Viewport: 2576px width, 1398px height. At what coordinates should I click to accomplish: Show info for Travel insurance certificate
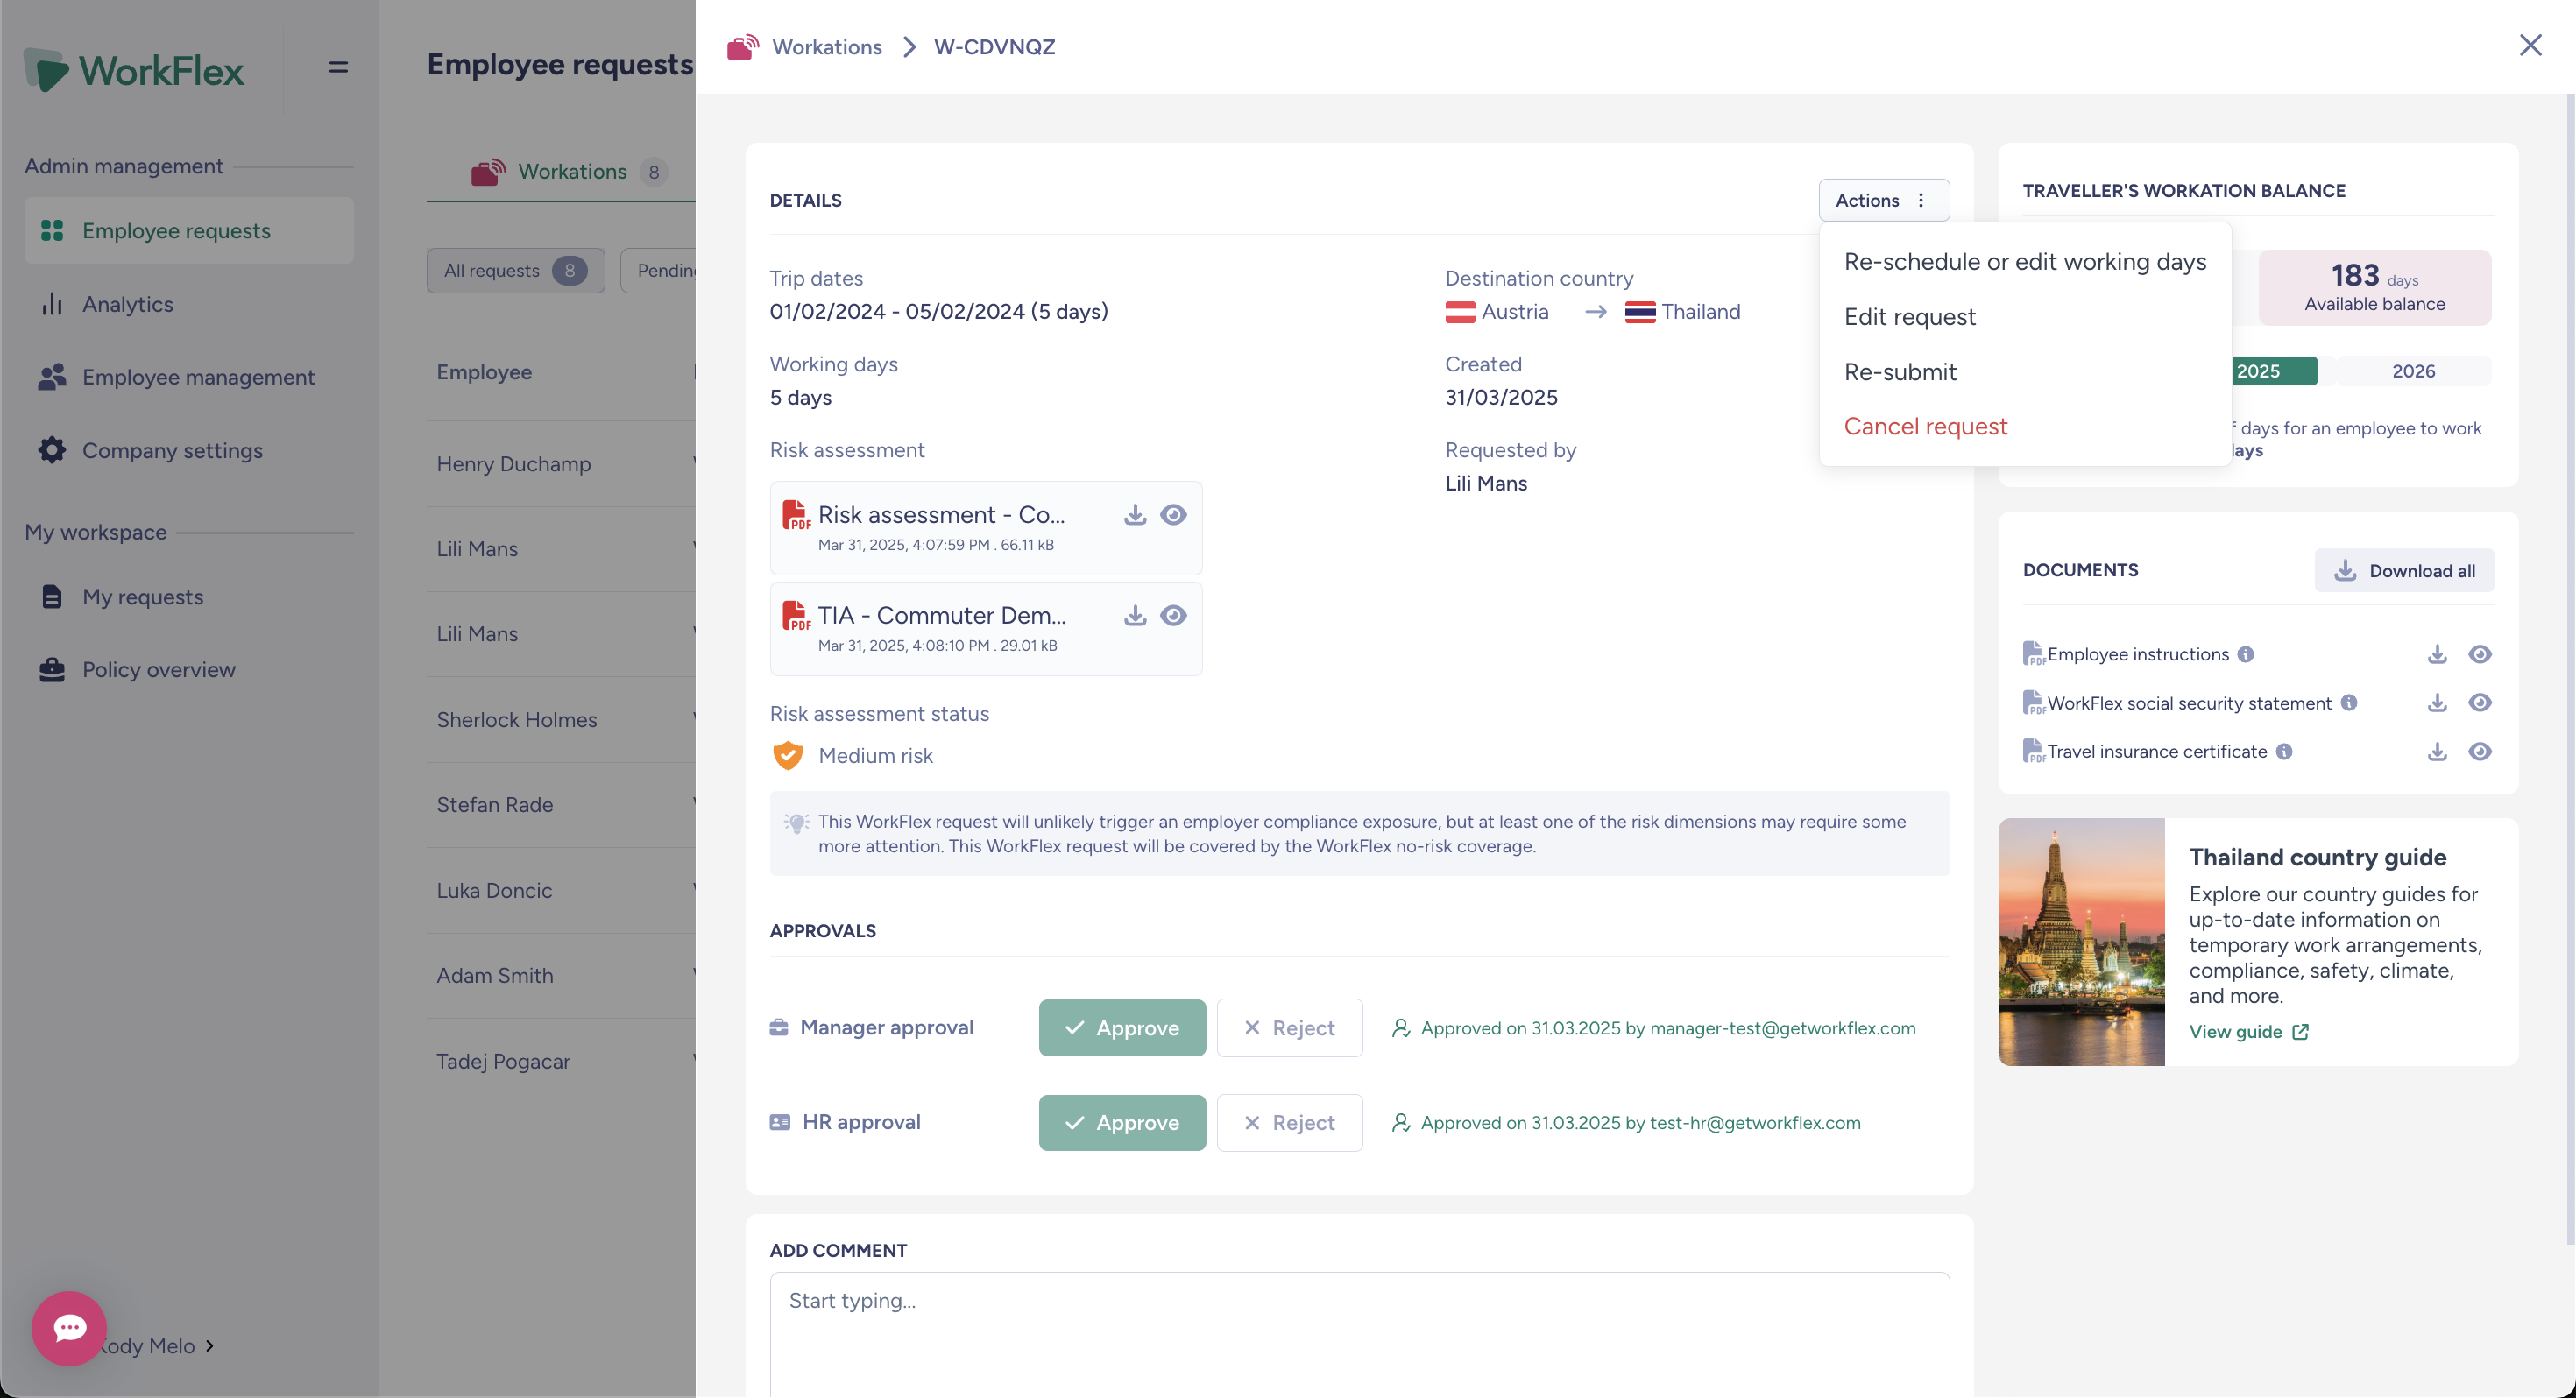coord(2283,752)
